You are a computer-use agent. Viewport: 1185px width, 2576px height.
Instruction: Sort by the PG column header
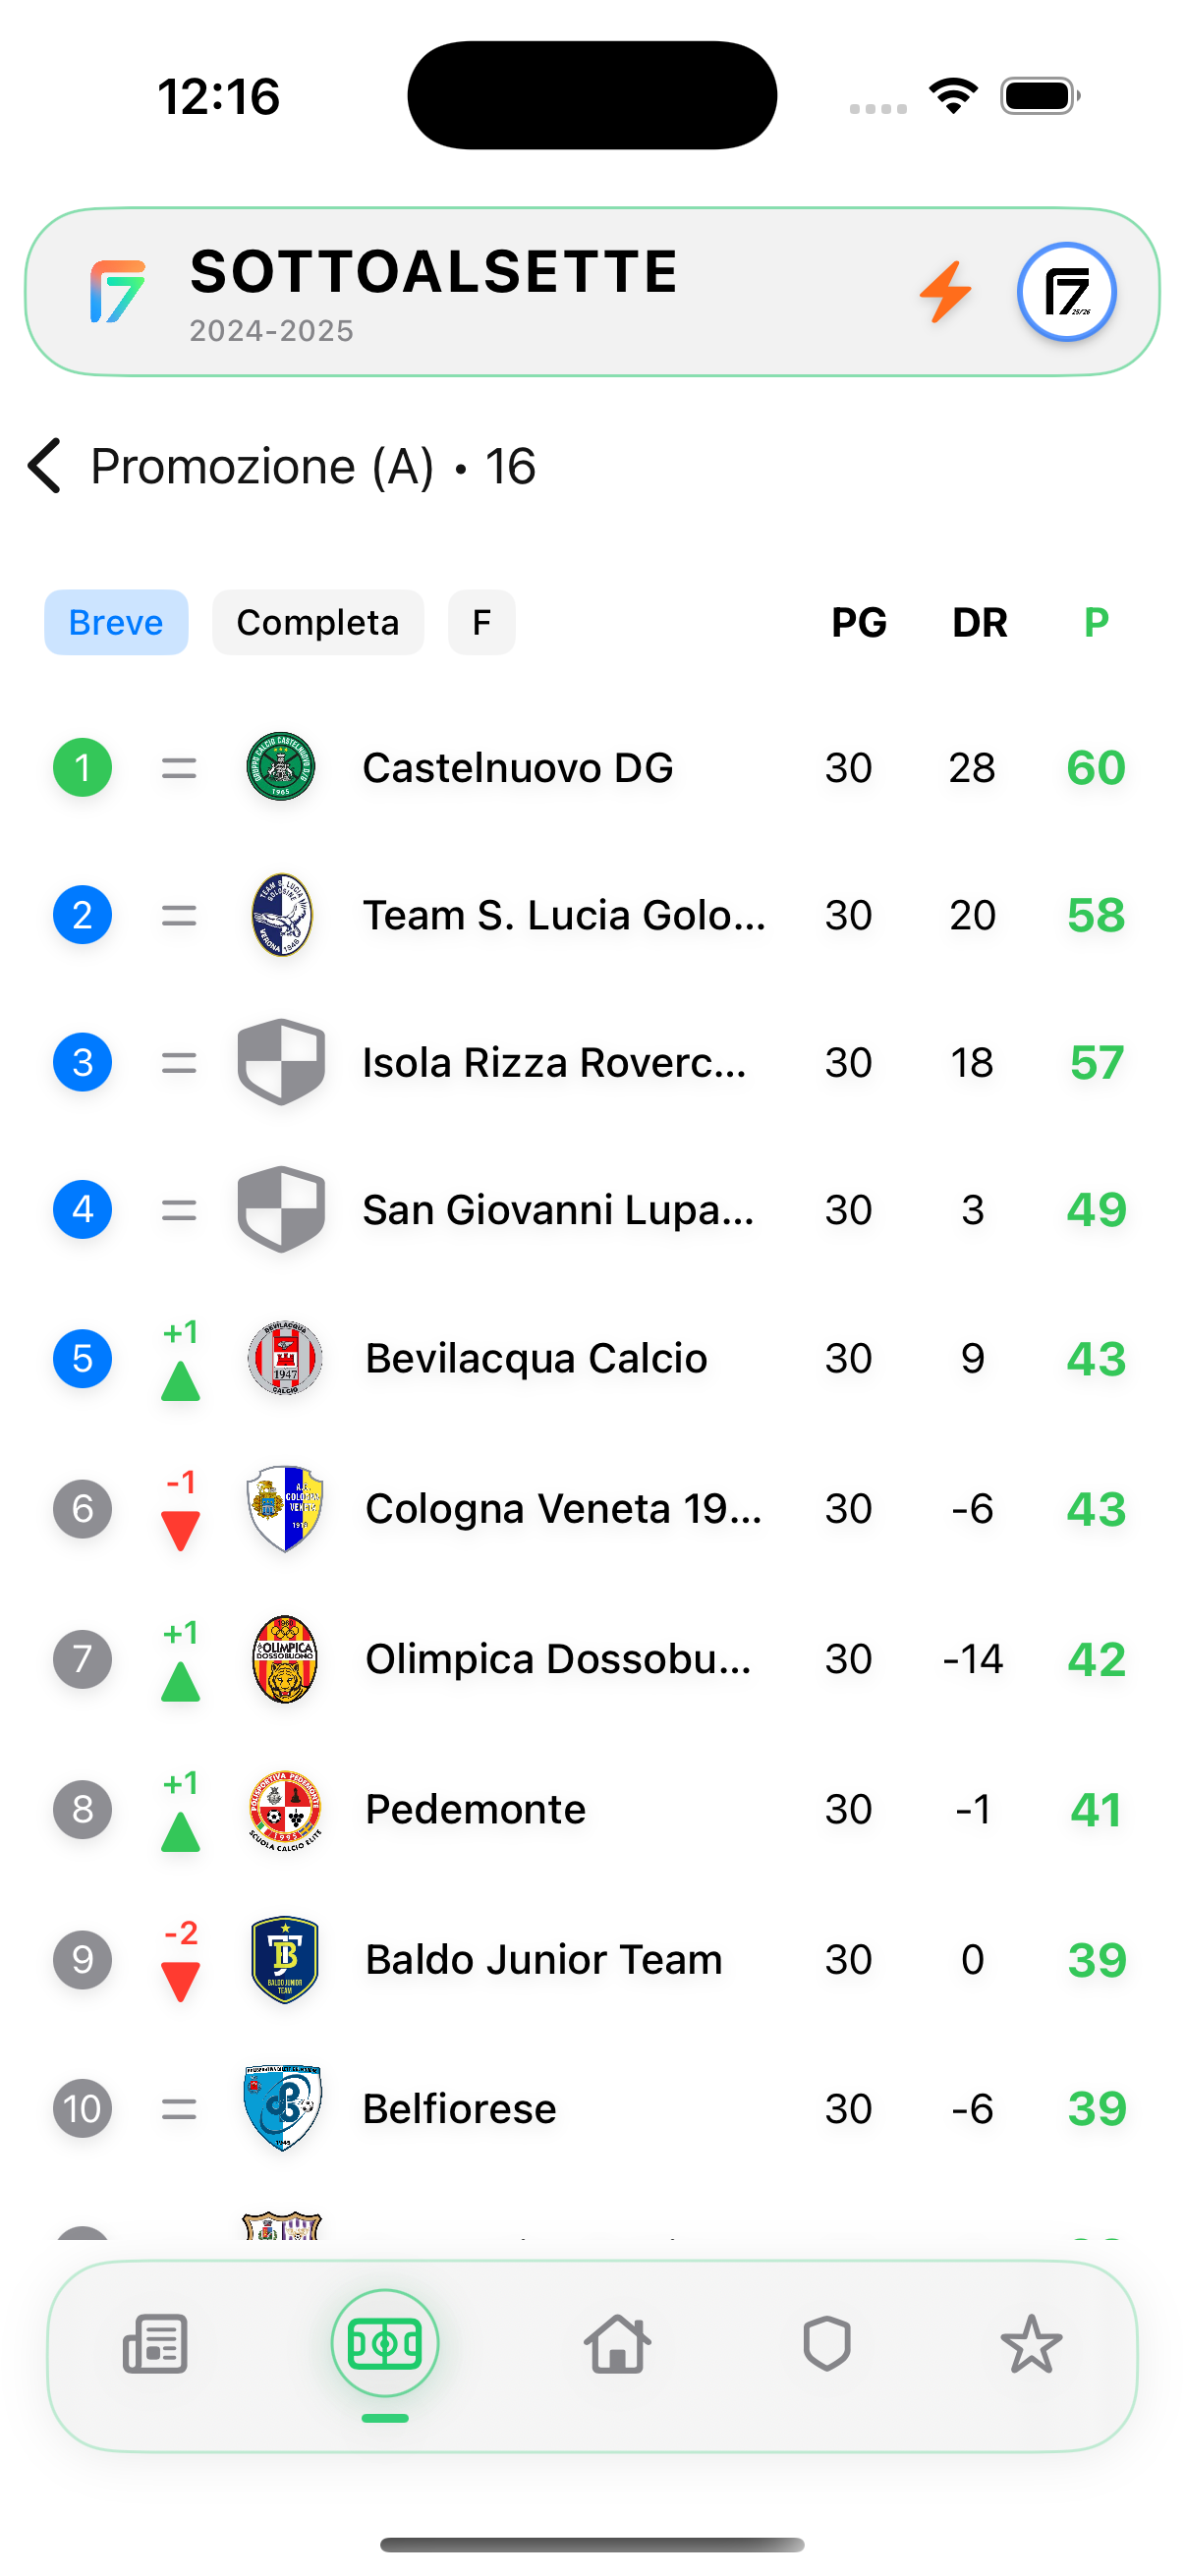click(x=858, y=622)
